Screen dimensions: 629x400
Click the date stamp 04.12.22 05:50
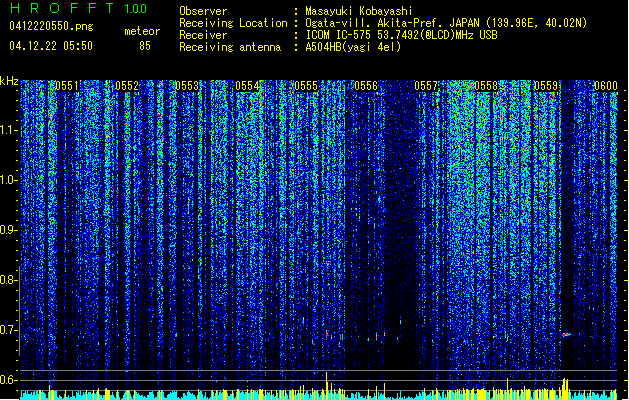51,46
